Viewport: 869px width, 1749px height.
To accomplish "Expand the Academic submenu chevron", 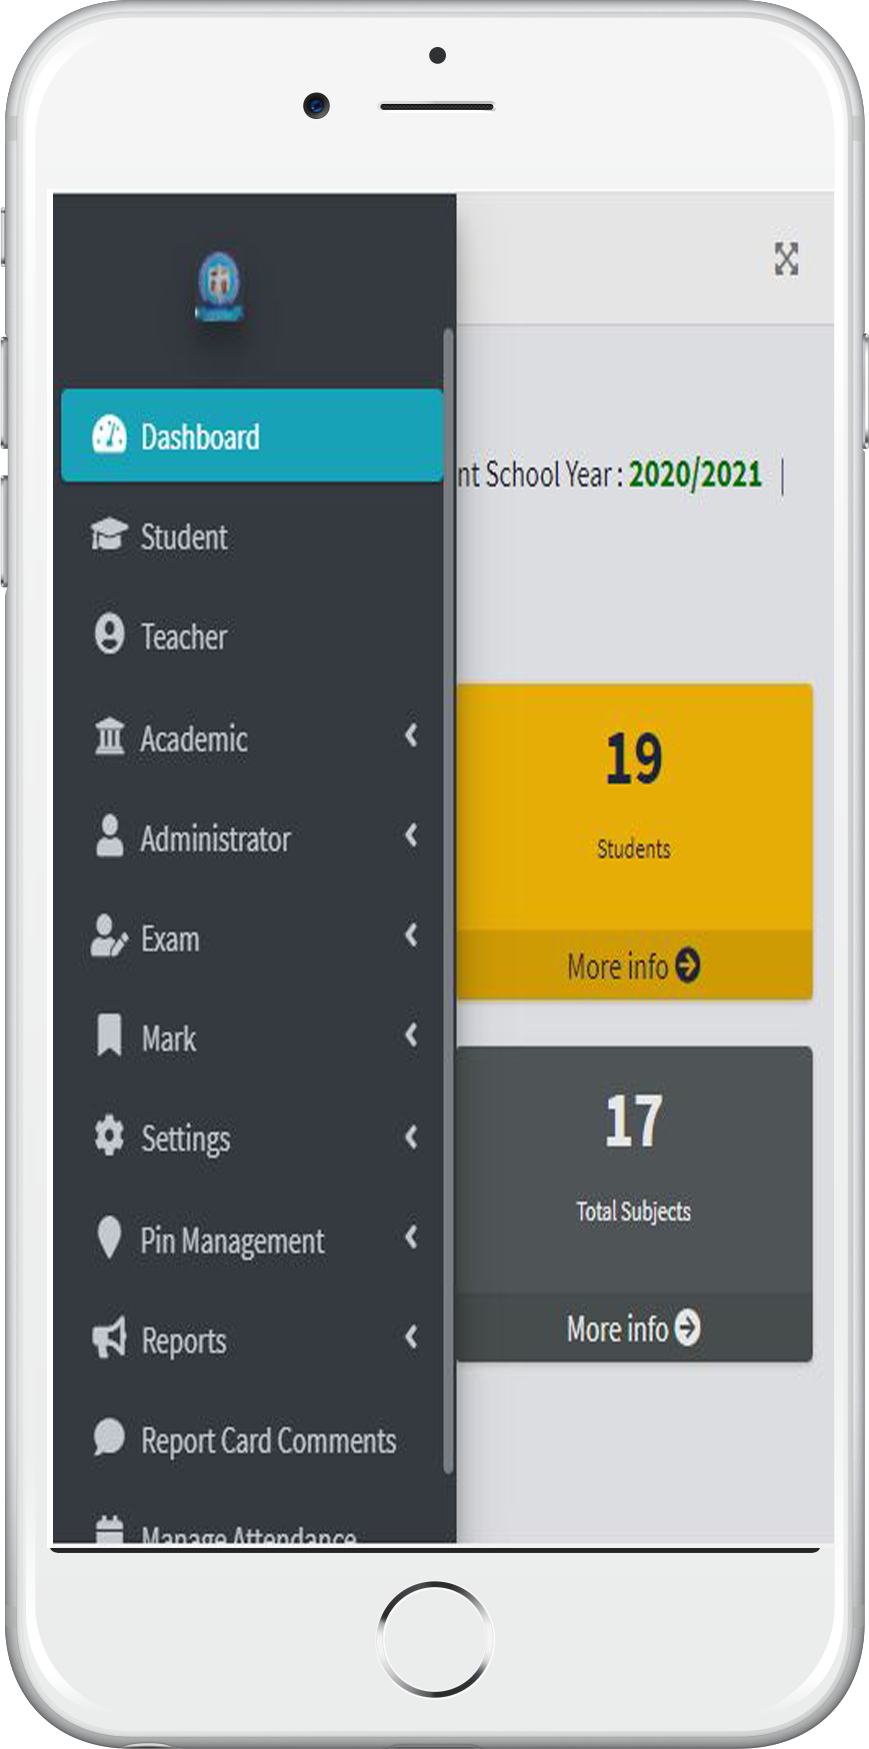I will click(x=411, y=736).
